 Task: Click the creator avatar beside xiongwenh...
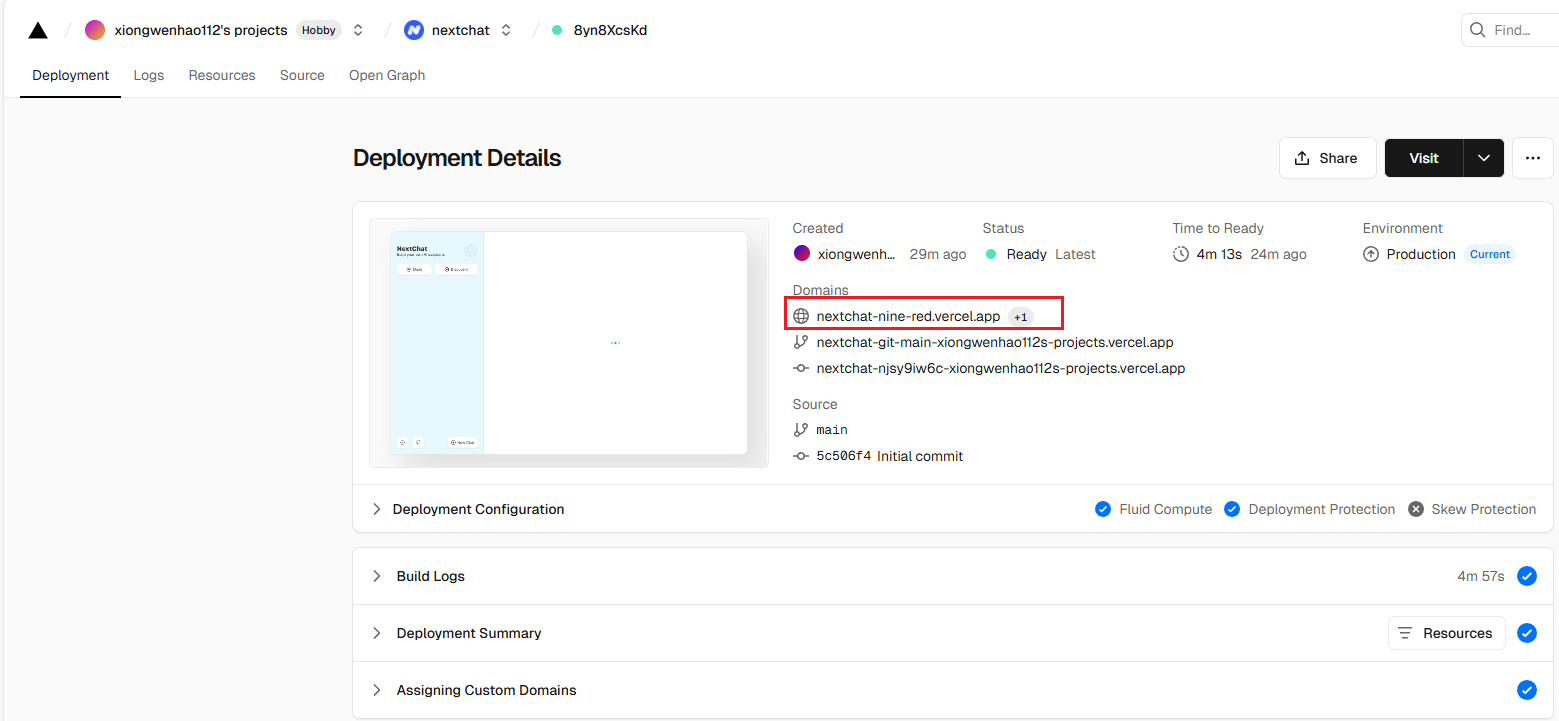coord(801,254)
